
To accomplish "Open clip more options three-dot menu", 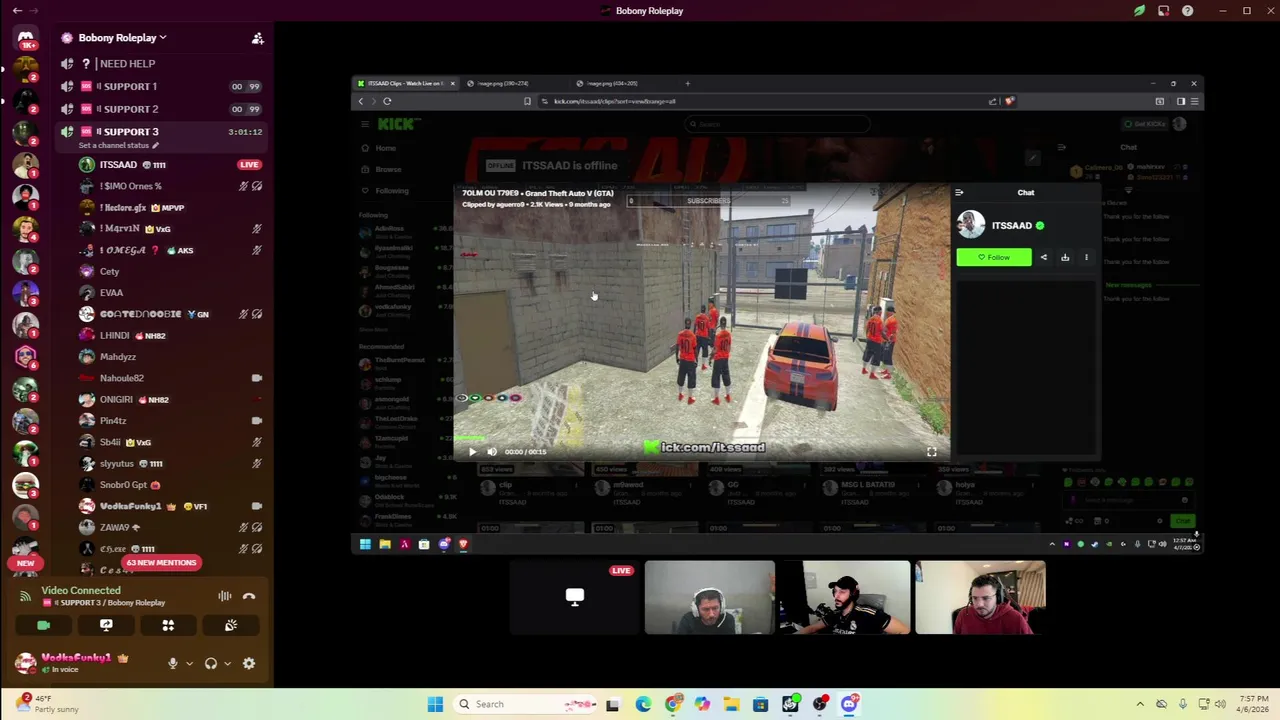I will (1086, 258).
